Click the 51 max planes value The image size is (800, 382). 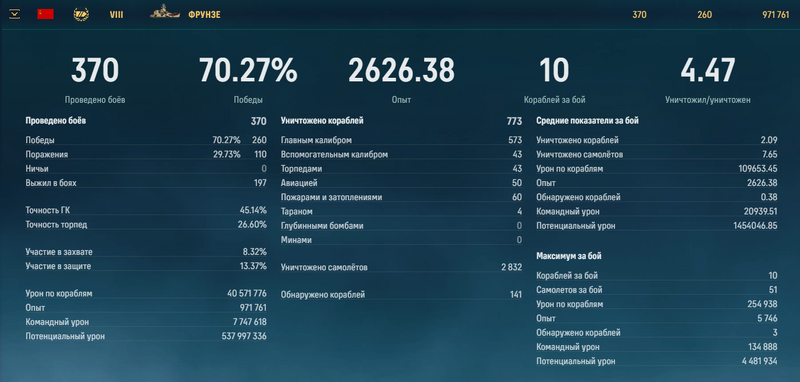773,290
